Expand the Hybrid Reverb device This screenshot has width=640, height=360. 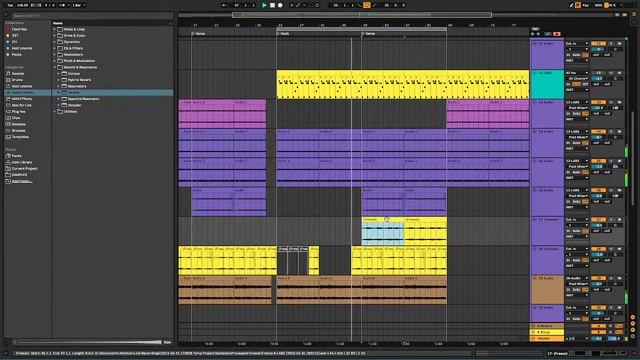[59, 80]
